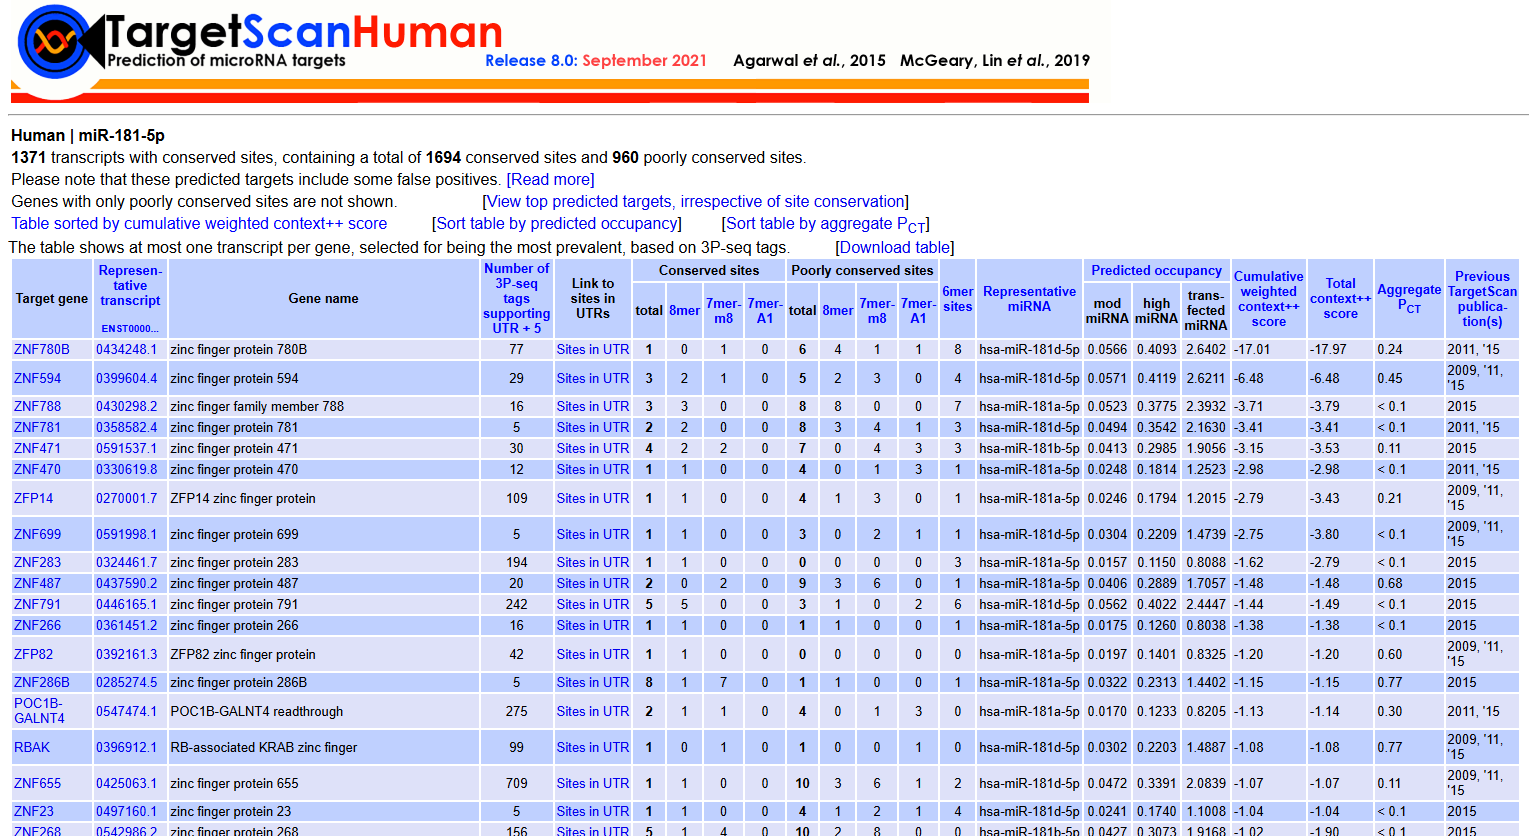
Task: Open transcript 0425063.1 for ZNF655
Action: (x=126, y=784)
